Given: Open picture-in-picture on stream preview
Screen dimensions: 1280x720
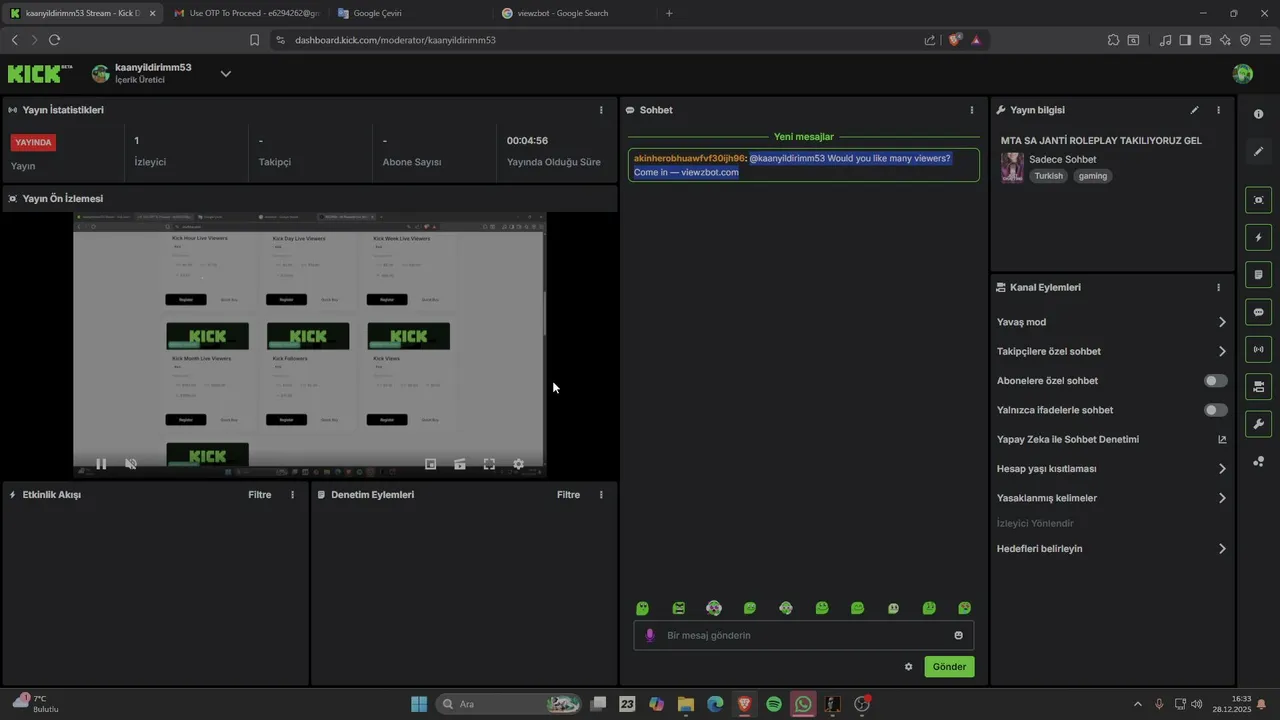Looking at the screenshot, I should coord(431,464).
